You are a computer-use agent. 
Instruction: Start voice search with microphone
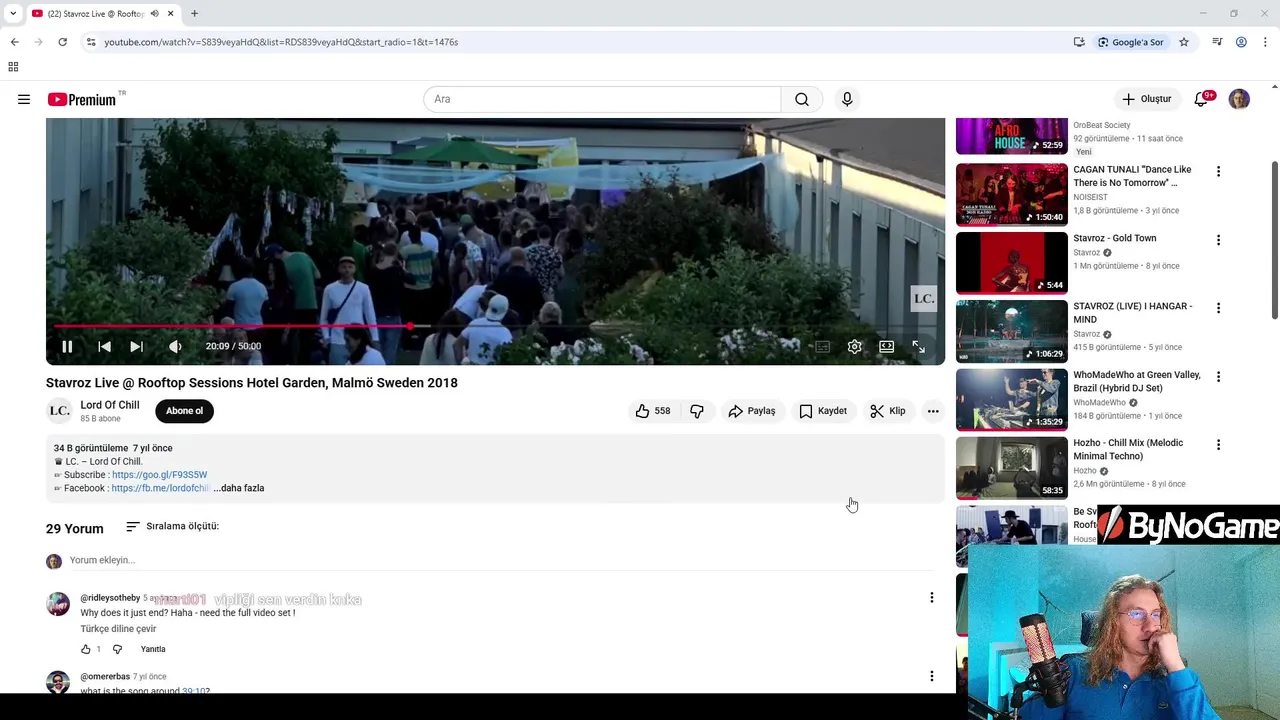pos(847,99)
